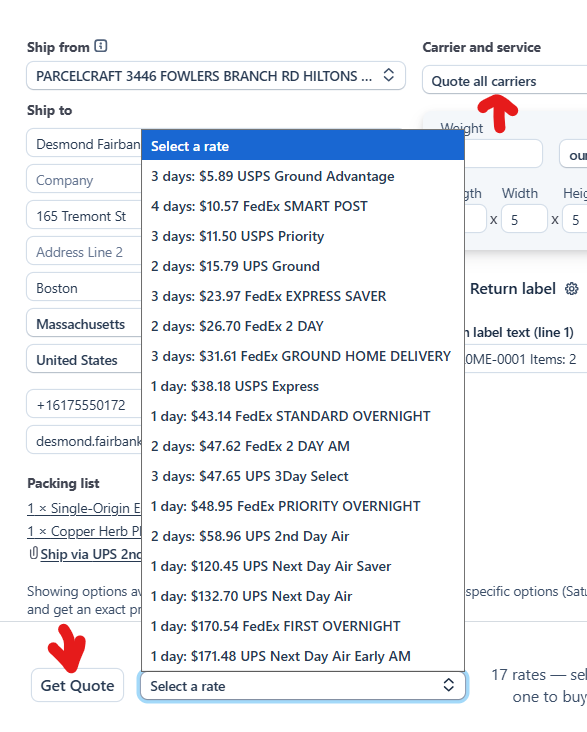Choose $47.62 FedEx 2 DAY AM

coord(303,446)
